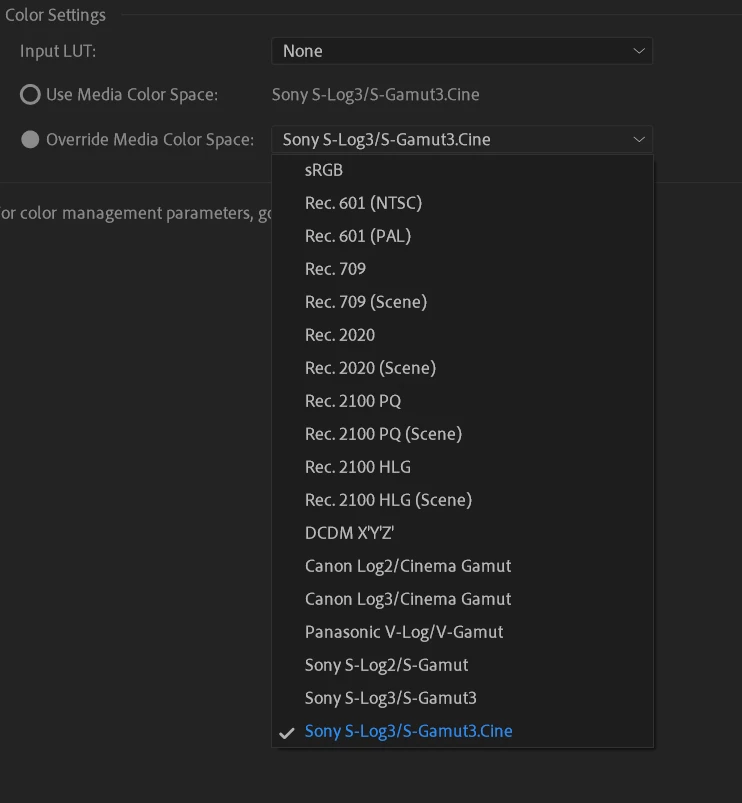
Task: Choose Sony S-Log3/S-Gamut3 entry
Action: pyautogui.click(x=391, y=698)
